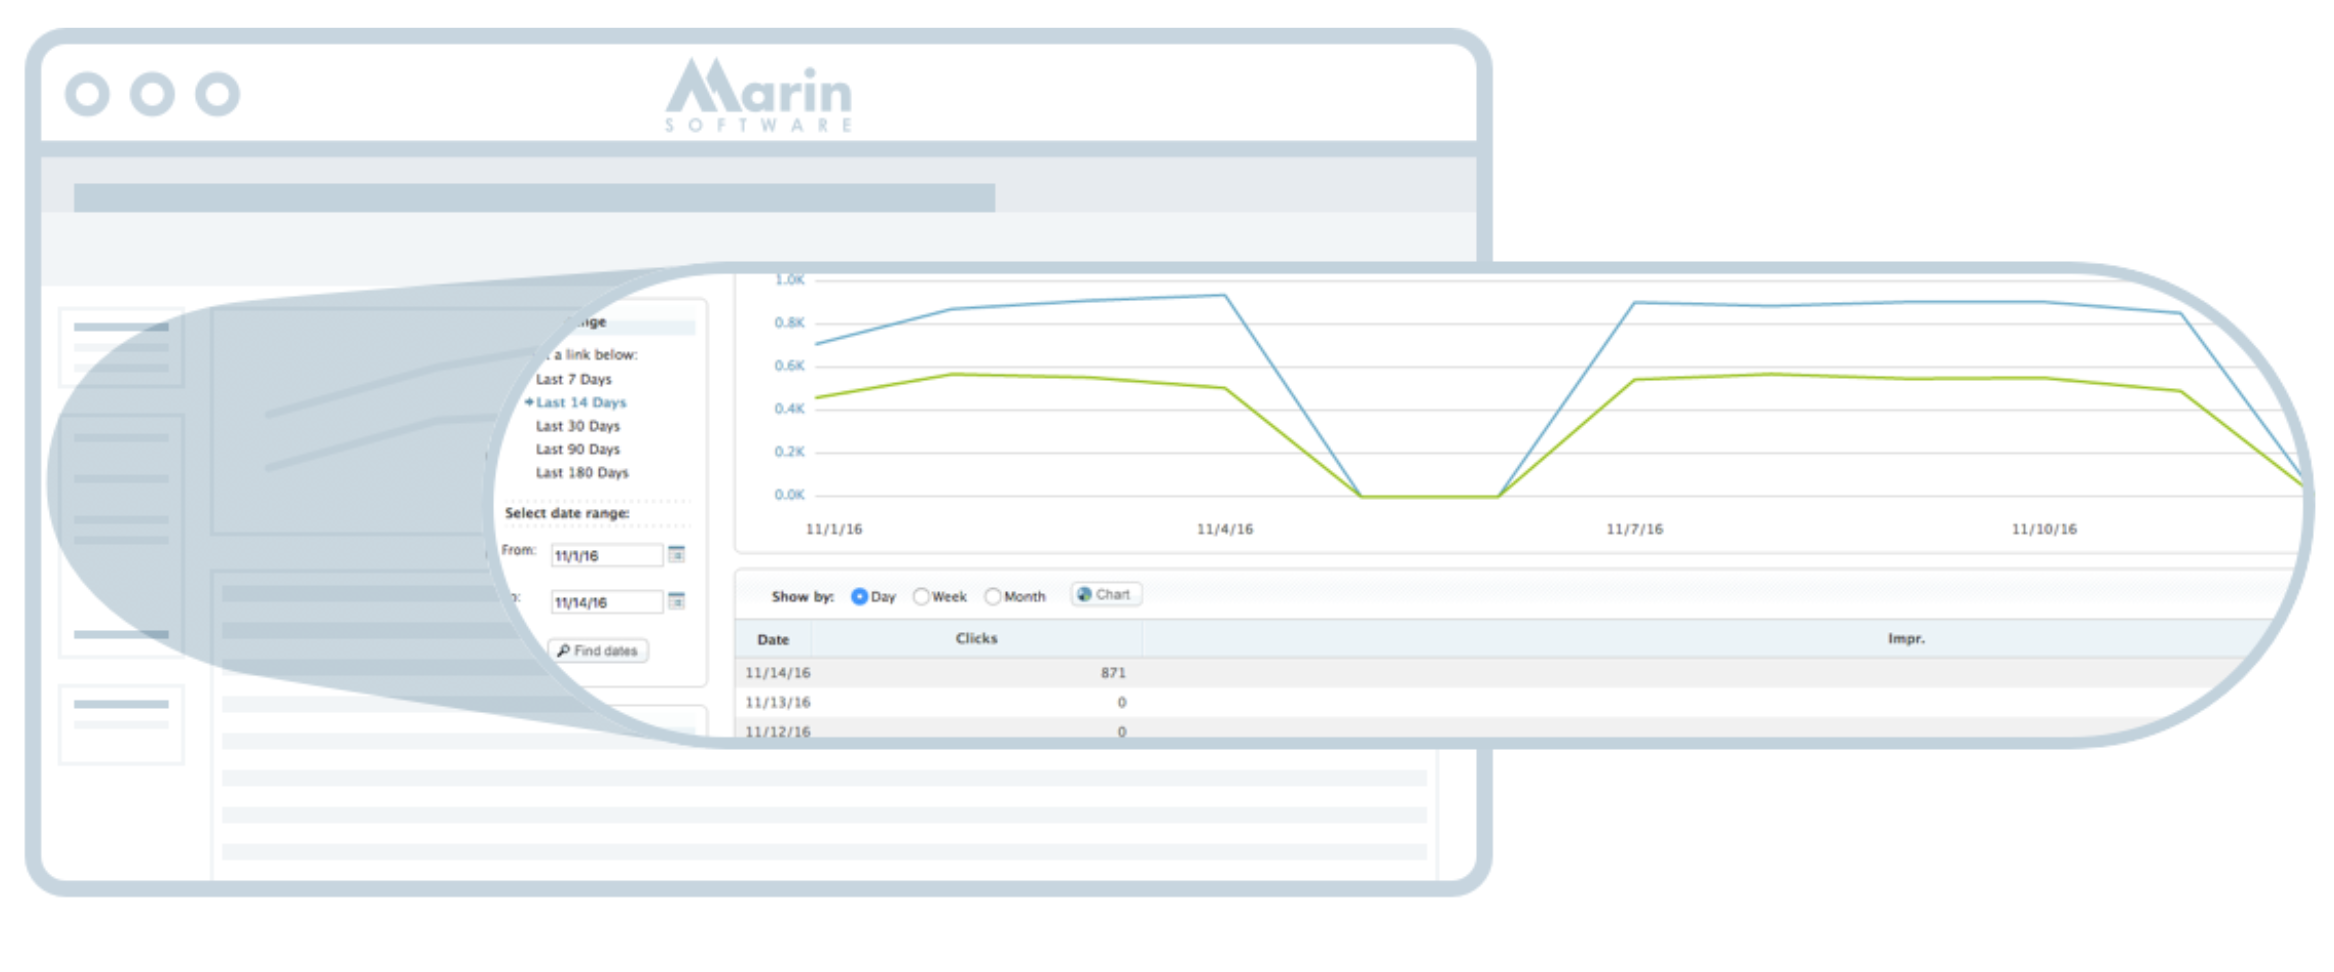This screenshot has width=2334, height=972.
Task: Click the 11/10/16 chart axis label
Action: 2044,529
